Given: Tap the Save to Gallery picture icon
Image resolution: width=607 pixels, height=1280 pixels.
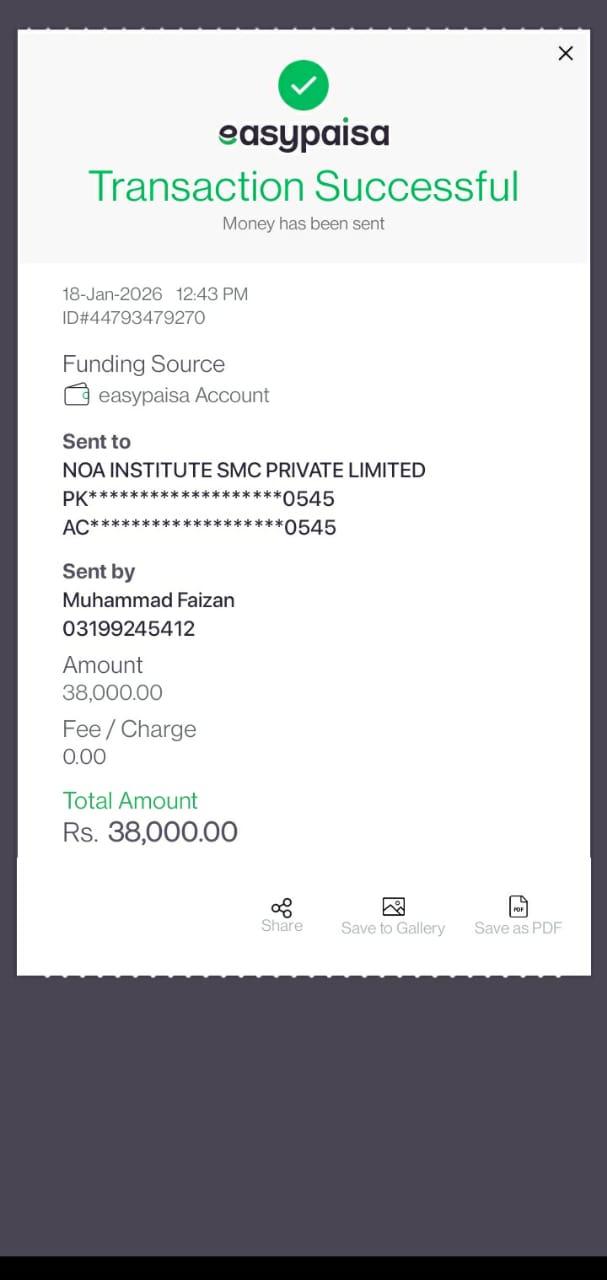Looking at the screenshot, I should click(393, 906).
